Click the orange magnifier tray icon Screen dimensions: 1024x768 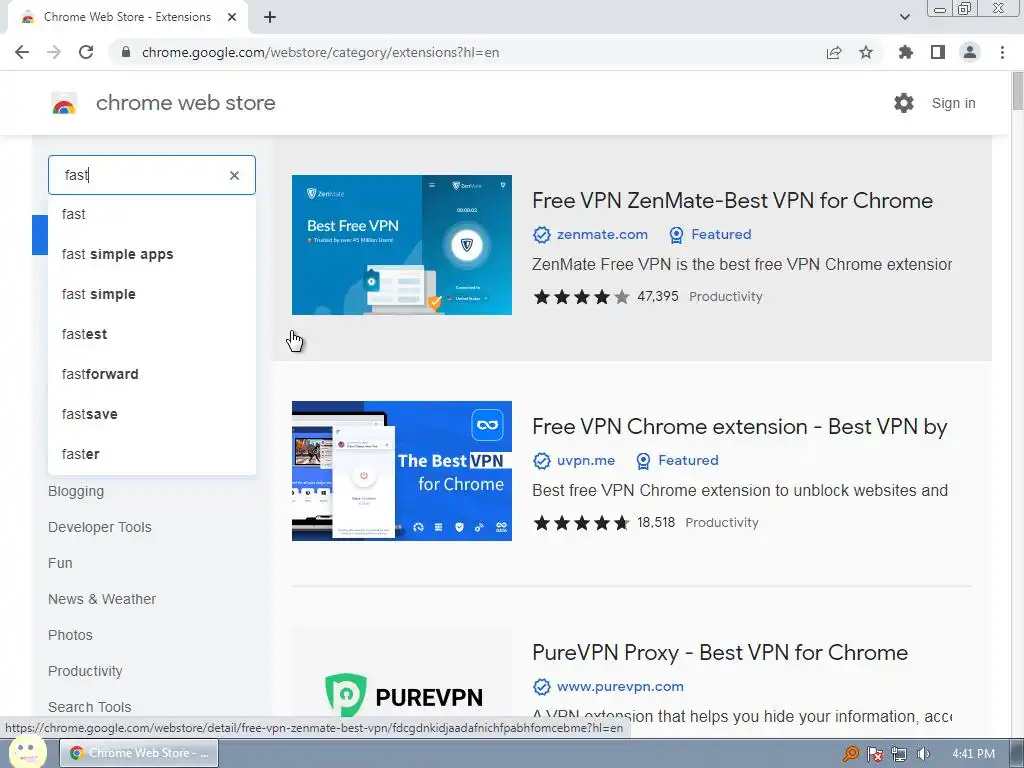(850, 754)
